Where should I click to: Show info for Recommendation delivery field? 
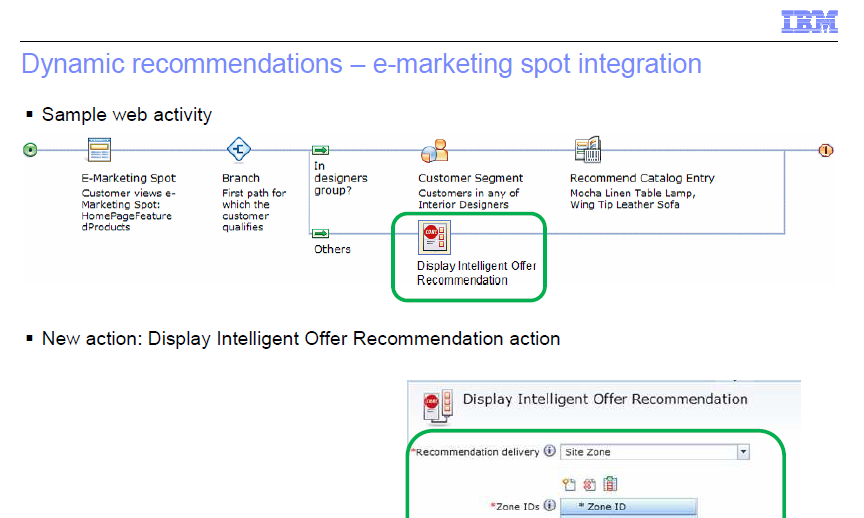(x=549, y=451)
